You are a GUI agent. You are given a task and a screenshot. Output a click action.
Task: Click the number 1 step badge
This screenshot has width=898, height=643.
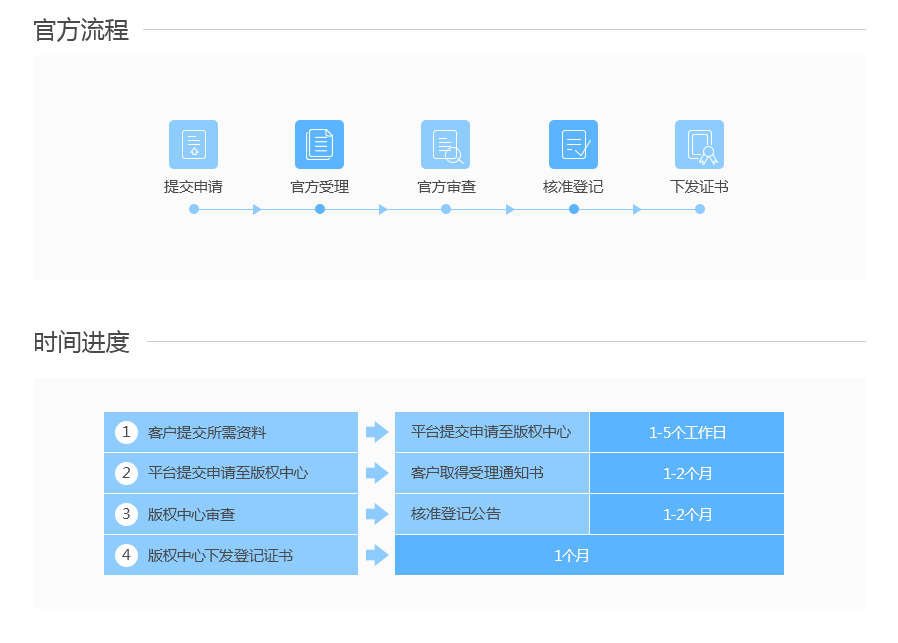126,432
